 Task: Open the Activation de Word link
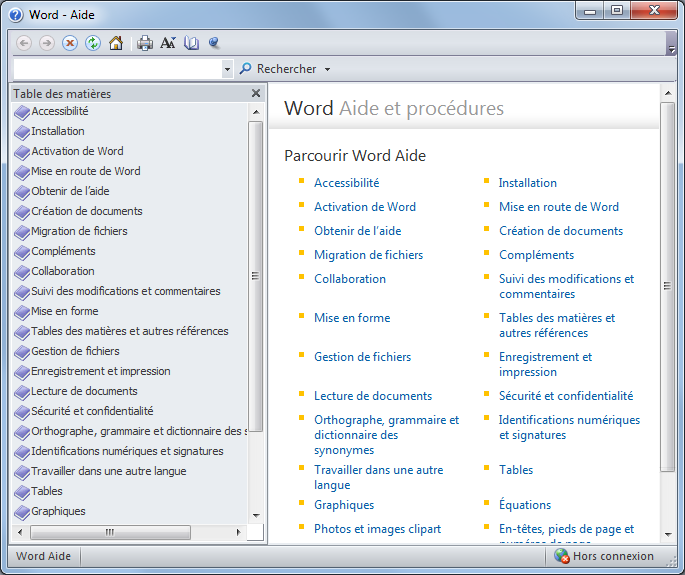(x=365, y=207)
